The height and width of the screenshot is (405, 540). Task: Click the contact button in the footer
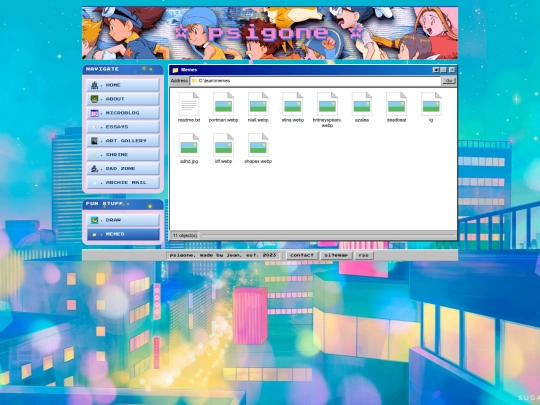(x=302, y=255)
